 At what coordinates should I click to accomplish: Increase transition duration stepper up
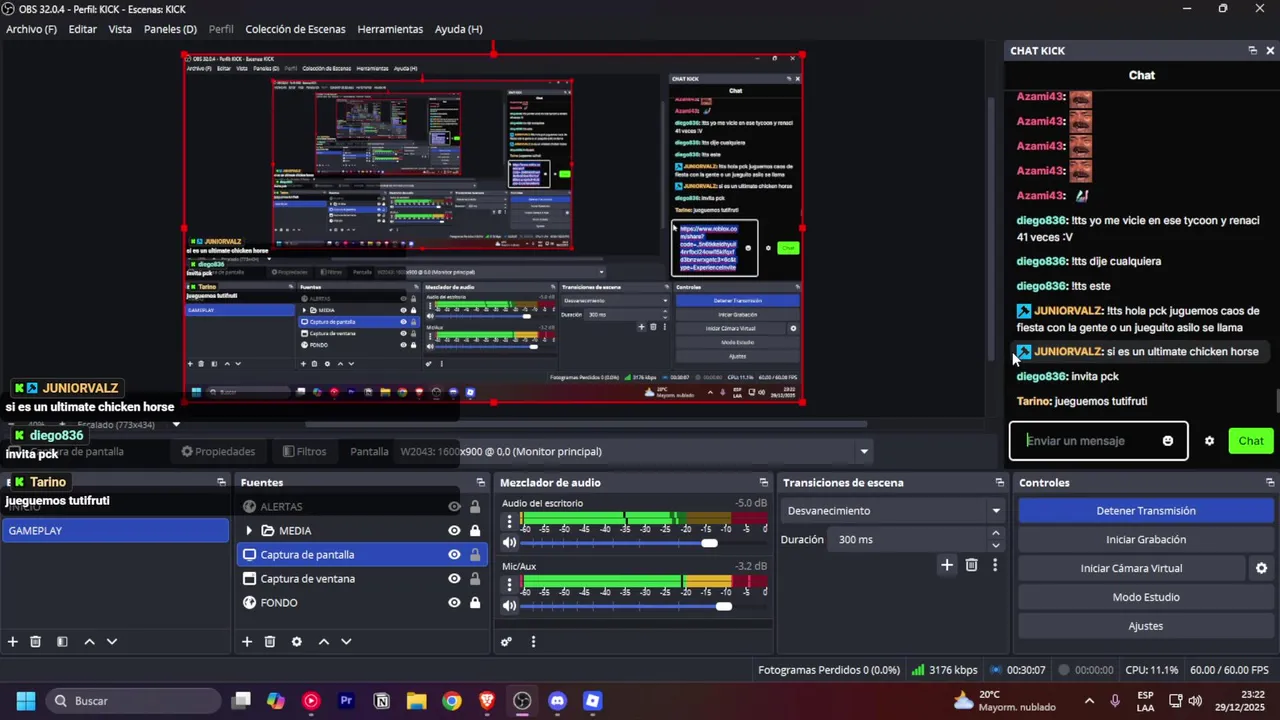995,534
